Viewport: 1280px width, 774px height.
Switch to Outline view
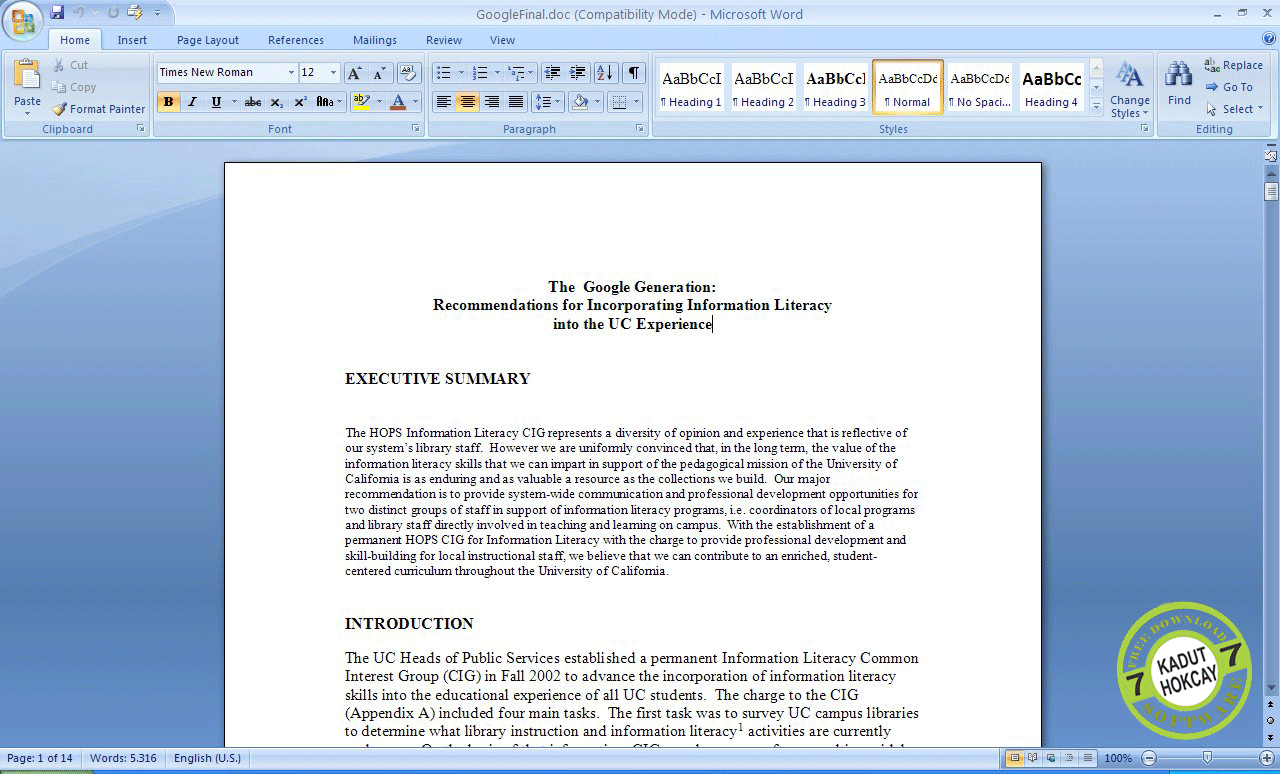click(1069, 758)
